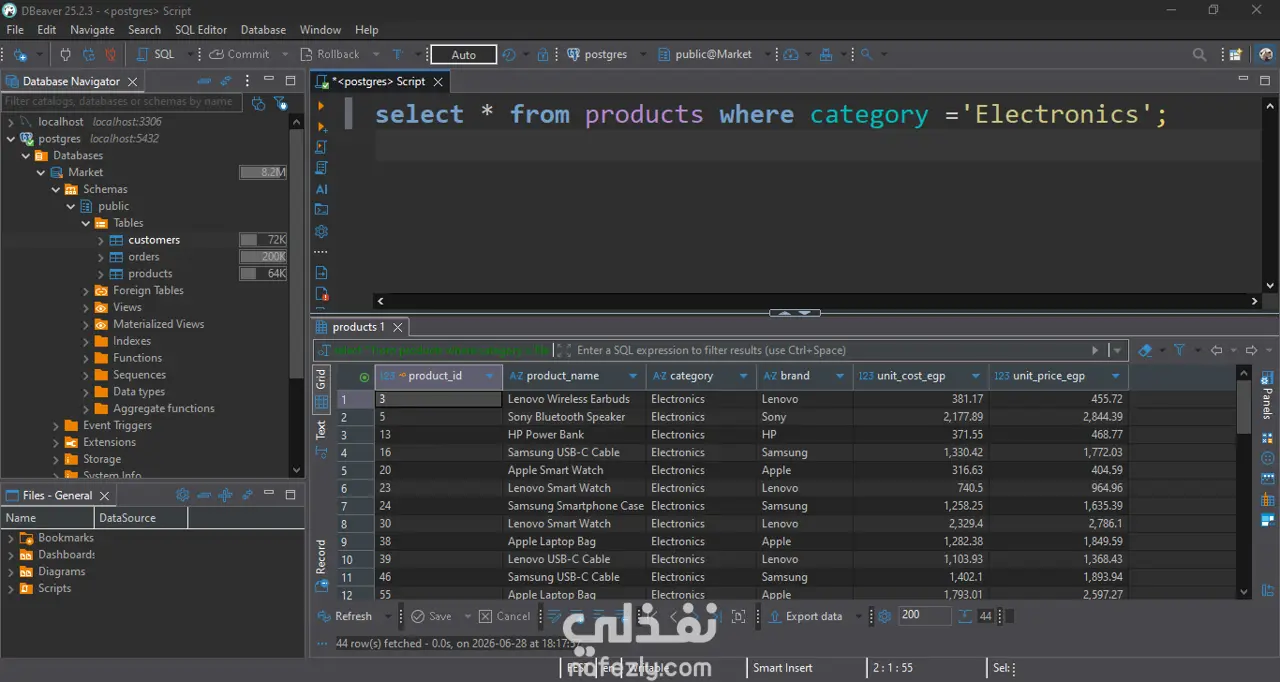Viewport: 1280px width, 682px height.
Task: Open the File menu
Action: [x=15, y=30]
